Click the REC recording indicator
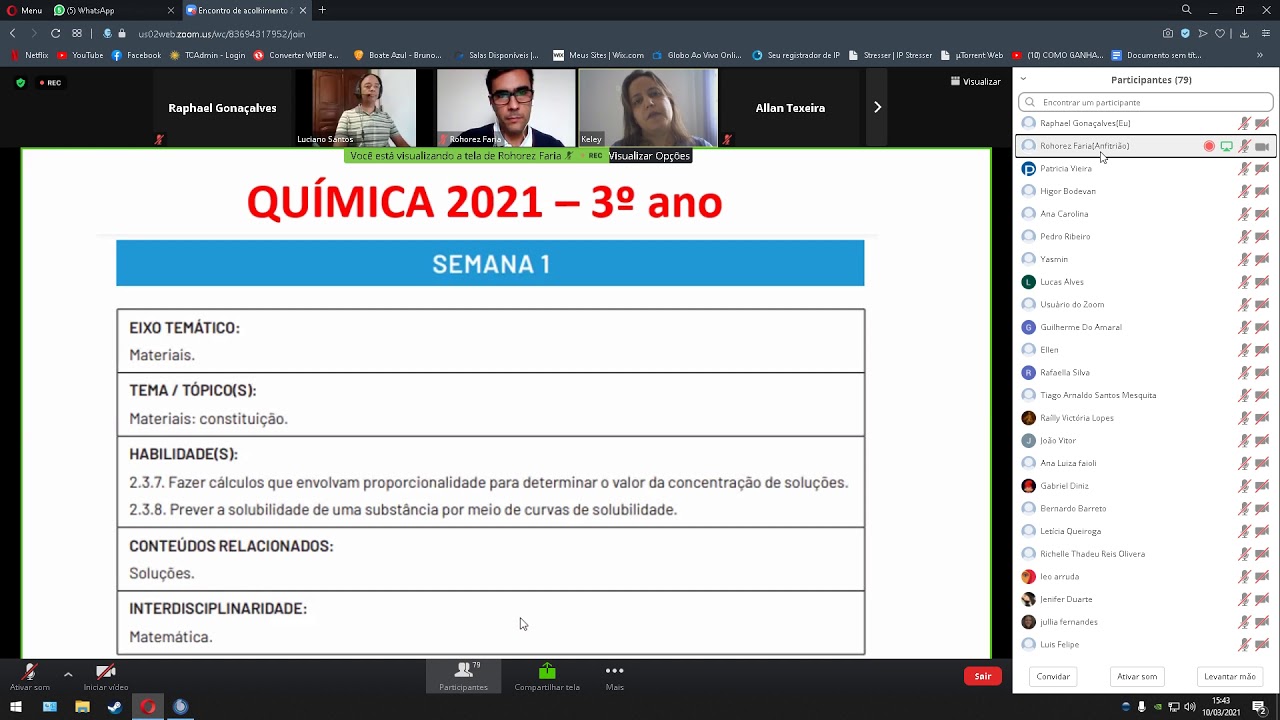The image size is (1280, 720). point(50,83)
